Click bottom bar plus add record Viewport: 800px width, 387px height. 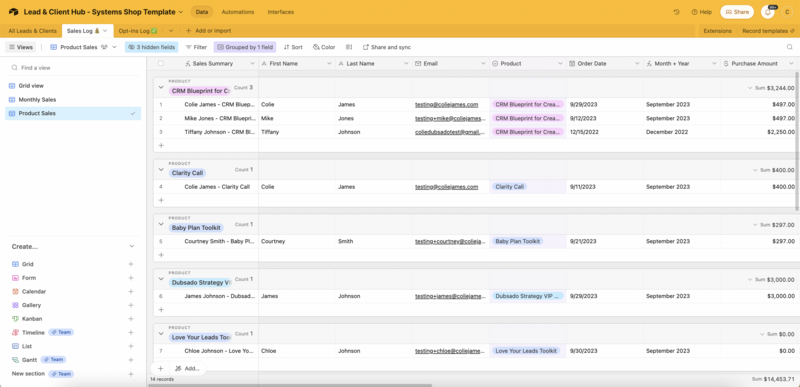[161, 368]
